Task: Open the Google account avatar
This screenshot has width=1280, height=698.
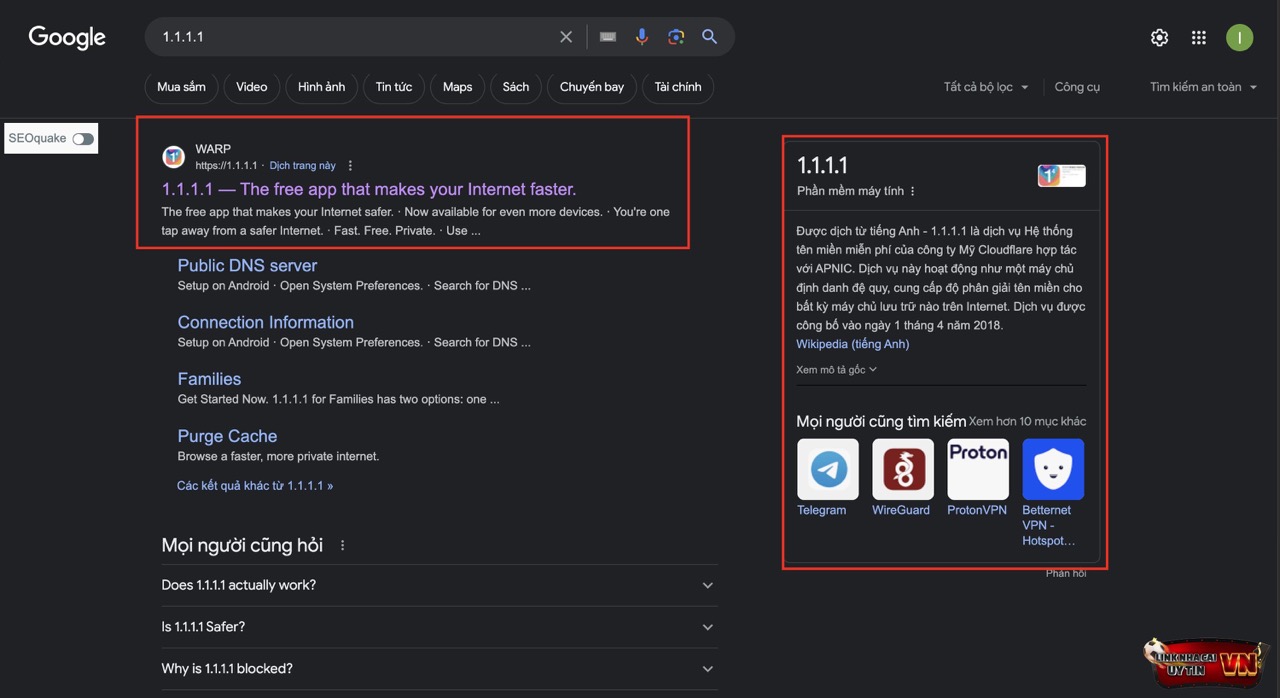Action: pos(1239,38)
